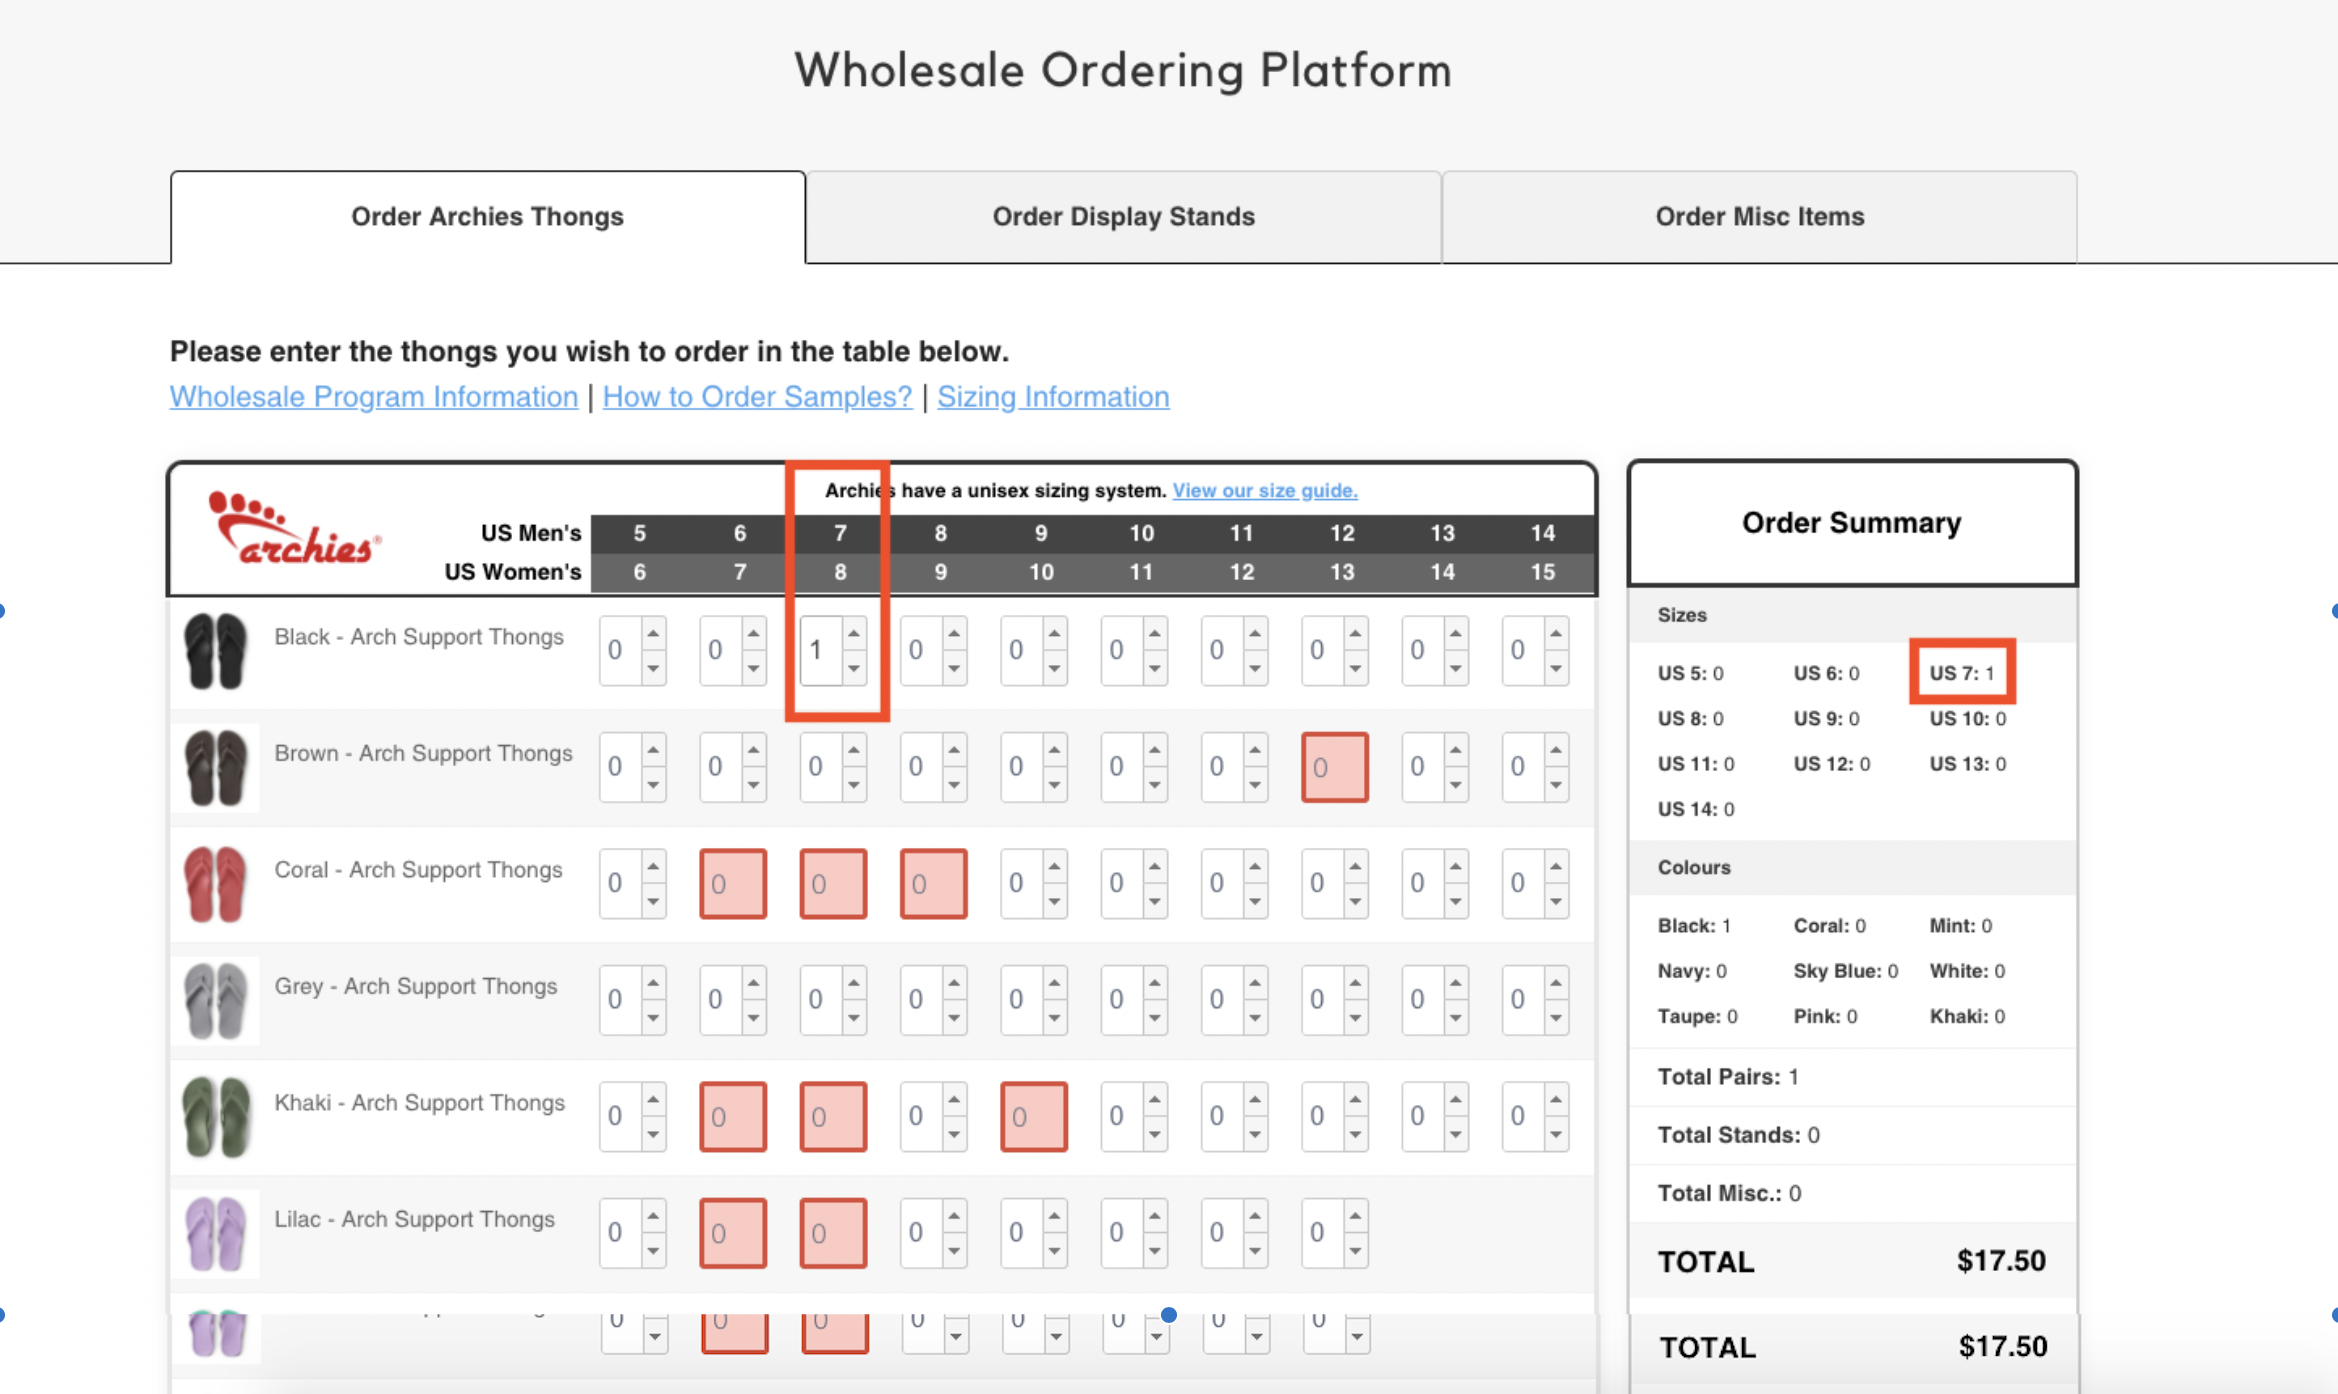
Task: Increase Khaki size 5 quantity
Action: [x=653, y=1099]
